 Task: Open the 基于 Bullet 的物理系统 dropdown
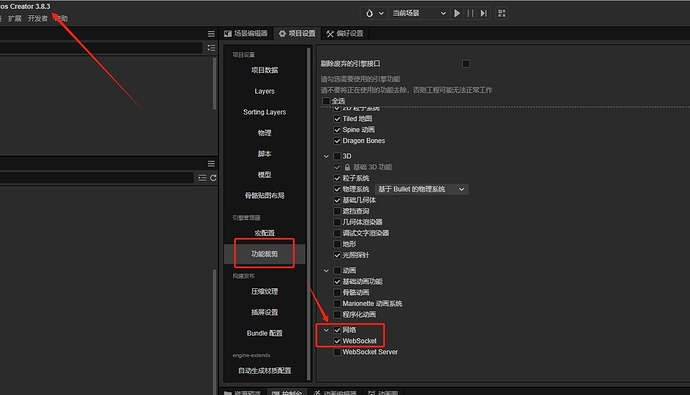[x=422, y=189]
